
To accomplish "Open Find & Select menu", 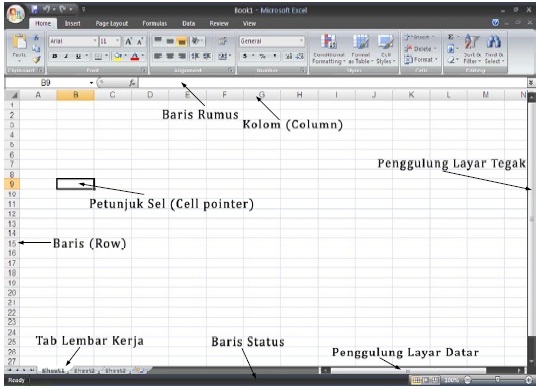I will 494,49.
